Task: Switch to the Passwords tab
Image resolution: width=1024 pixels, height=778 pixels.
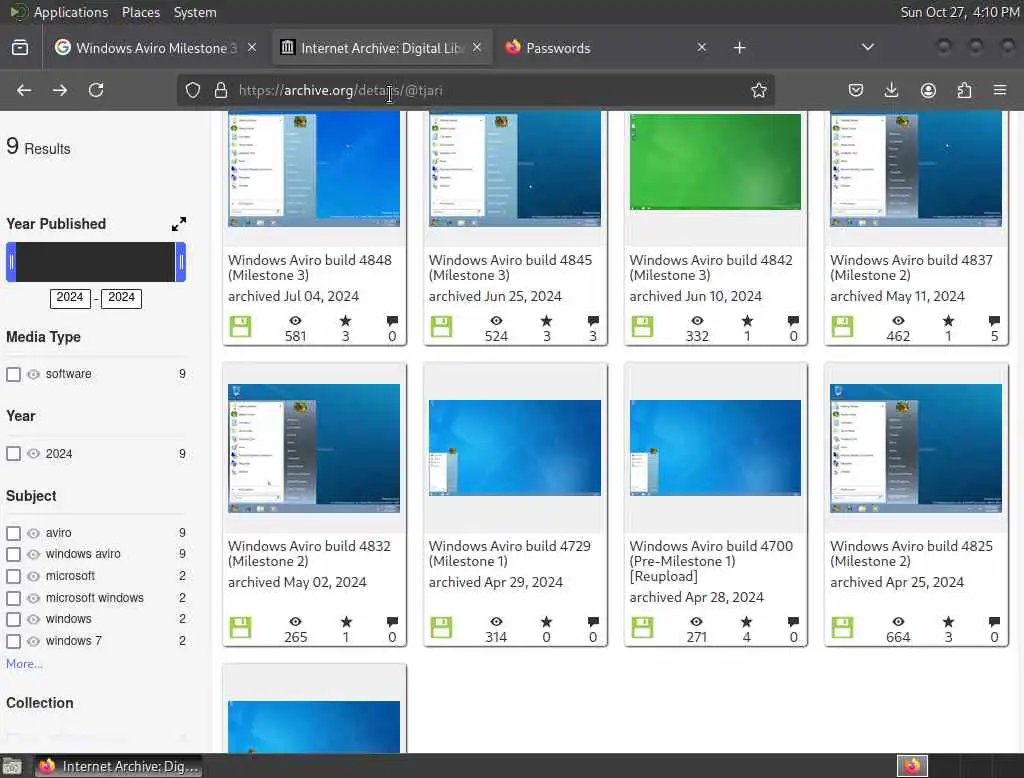Action: 606,48
